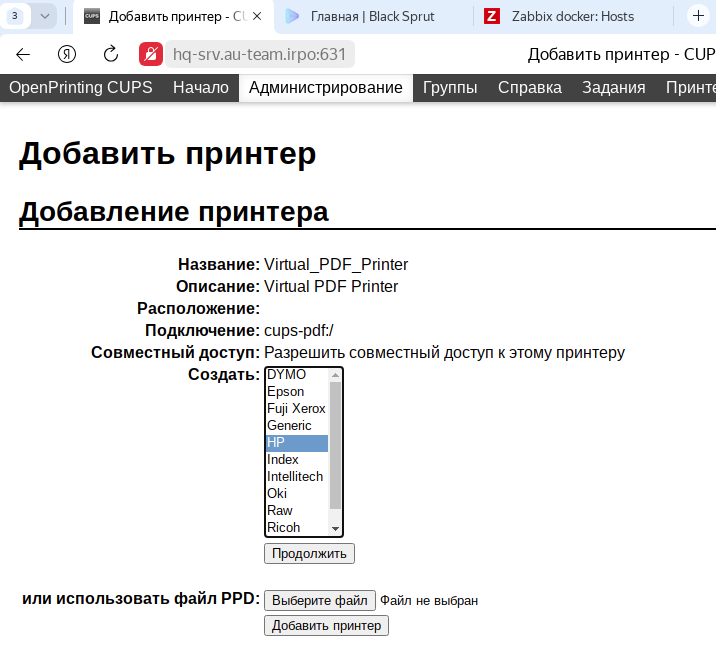Switch to Главная Black Sprut tab
Viewport: 716px width, 652px height.
[370, 16]
